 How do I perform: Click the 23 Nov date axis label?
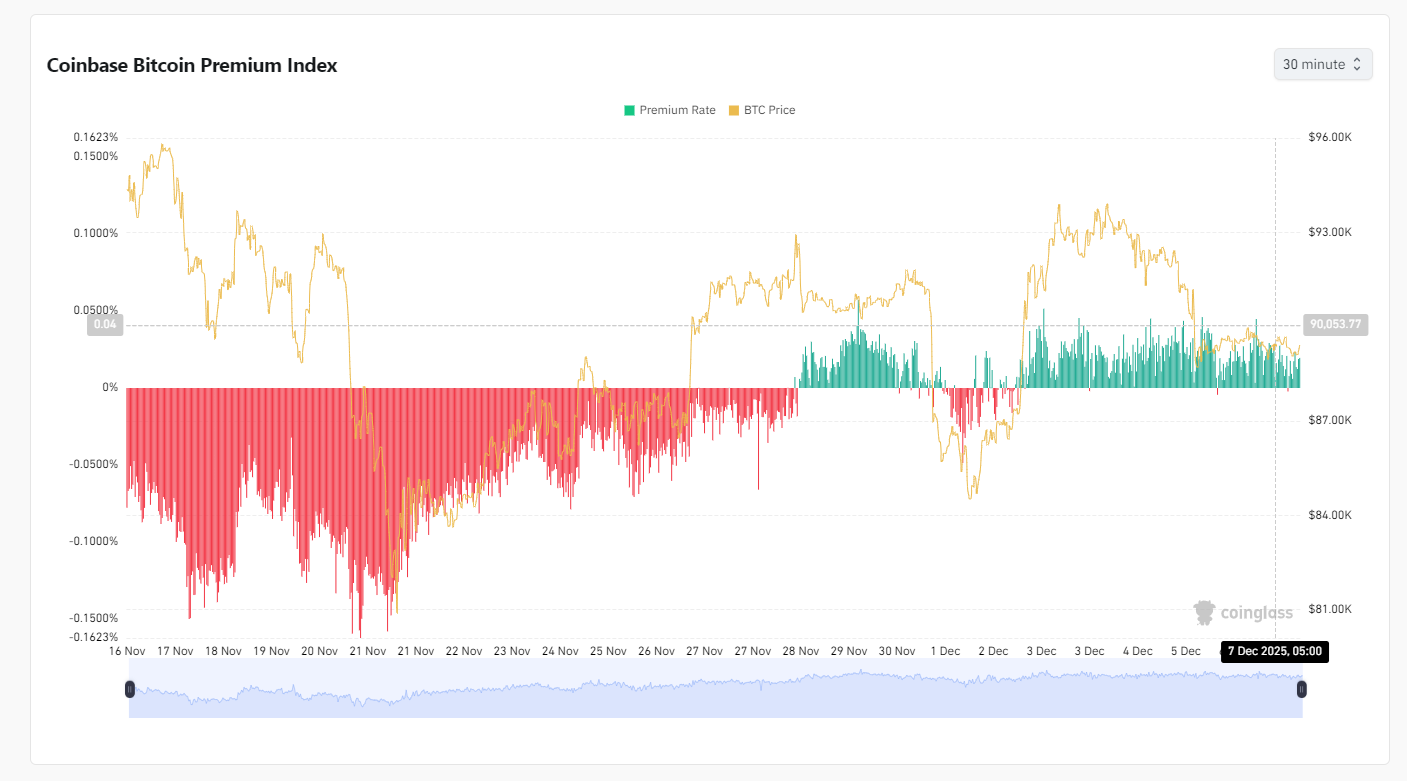[x=512, y=651]
